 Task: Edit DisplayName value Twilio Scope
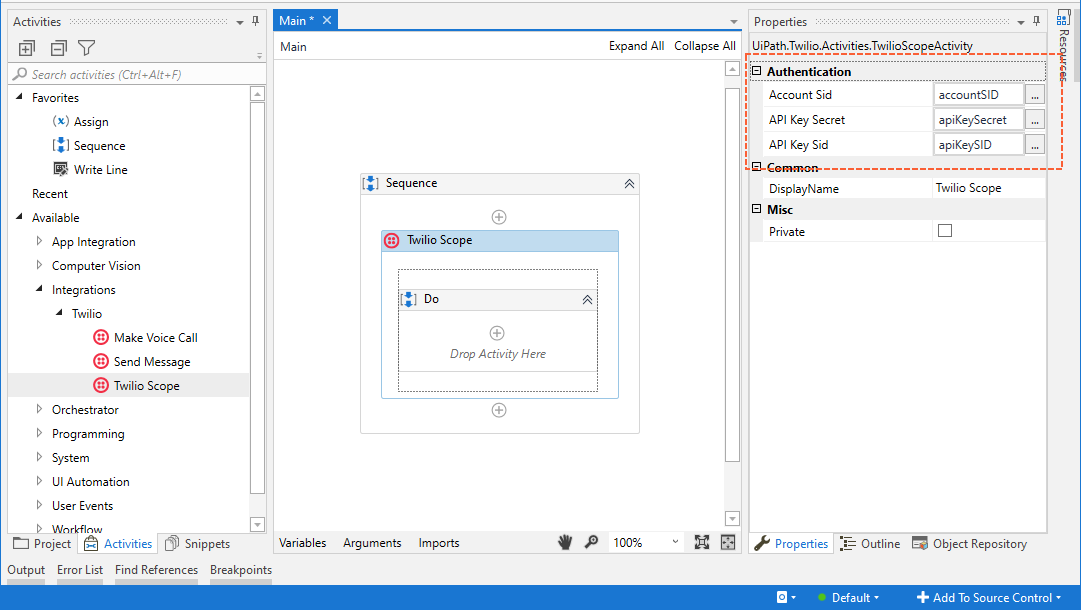tap(989, 187)
